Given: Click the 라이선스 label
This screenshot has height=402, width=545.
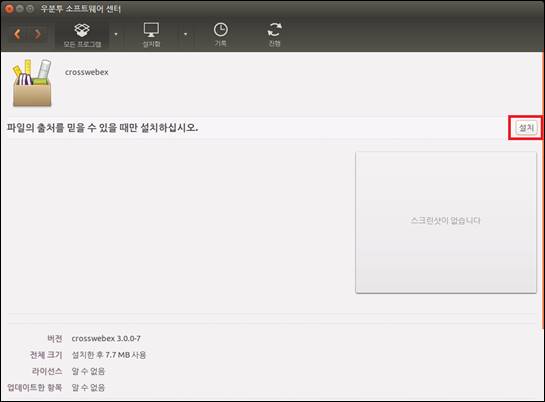Looking at the screenshot, I should pyautogui.click(x=47, y=371).
